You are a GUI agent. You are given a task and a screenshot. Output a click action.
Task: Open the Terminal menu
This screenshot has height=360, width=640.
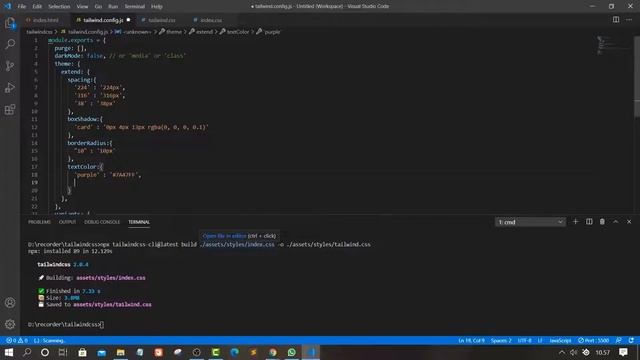(134, 7)
